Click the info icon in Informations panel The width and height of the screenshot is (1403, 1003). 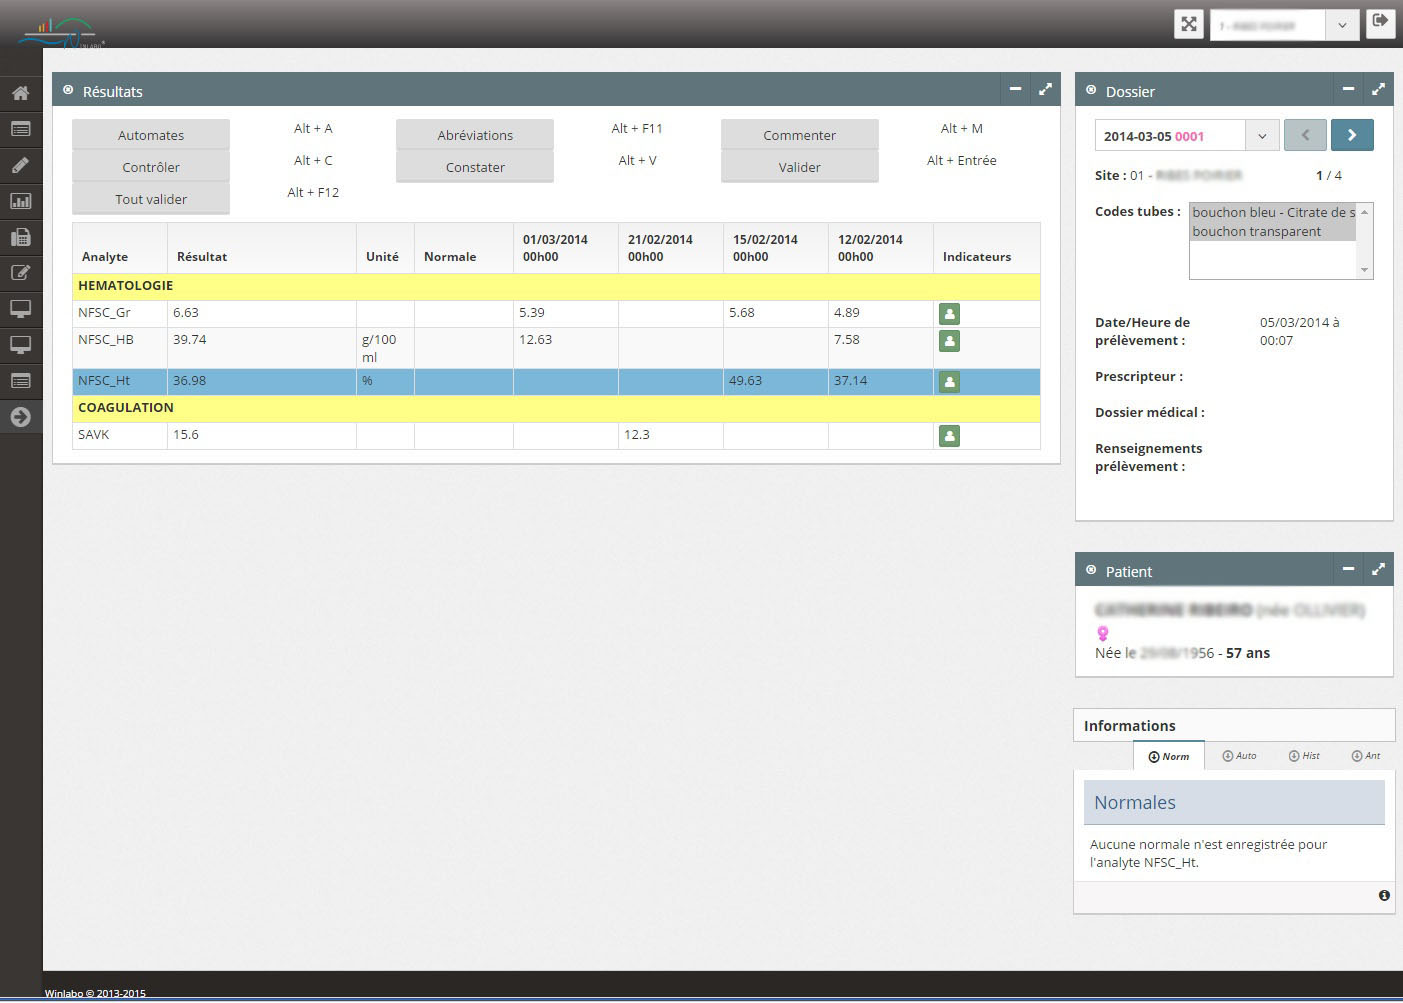click(x=1384, y=896)
